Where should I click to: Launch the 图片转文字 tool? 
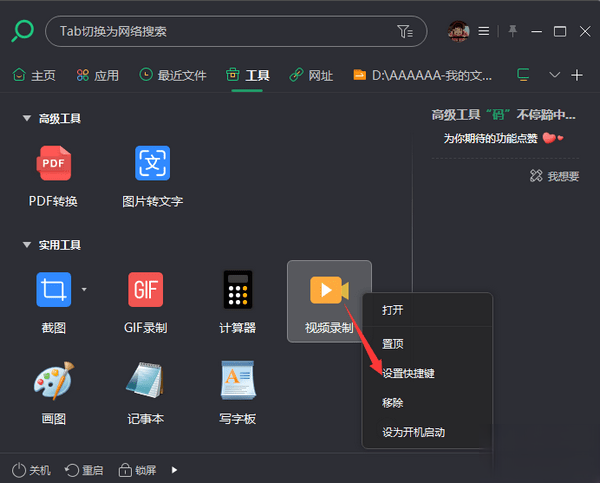click(x=152, y=176)
